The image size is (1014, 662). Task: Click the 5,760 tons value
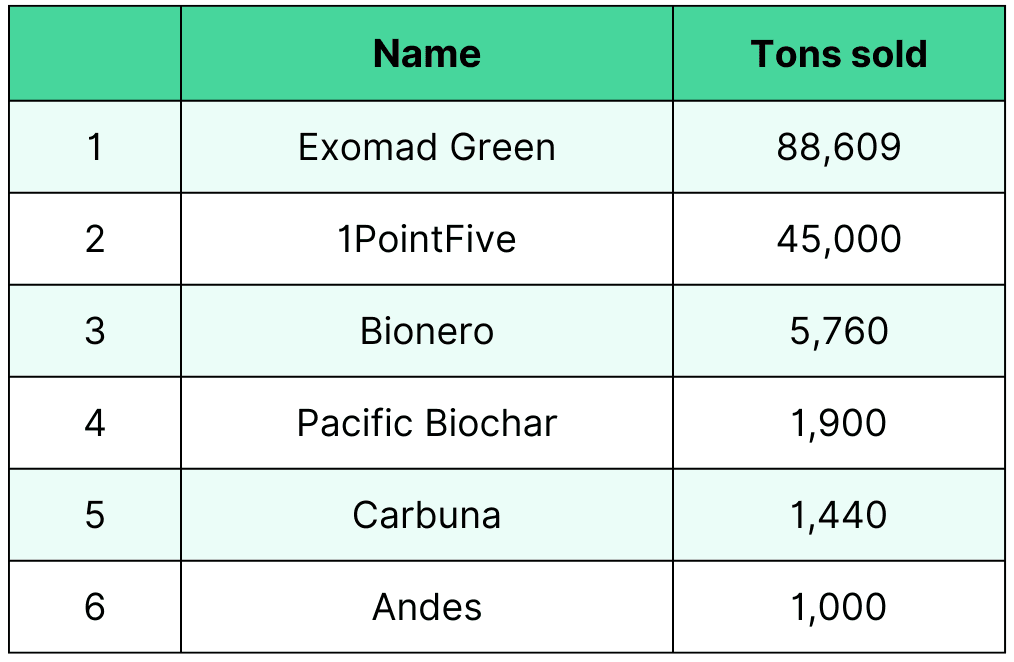click(x=839, y=330)
